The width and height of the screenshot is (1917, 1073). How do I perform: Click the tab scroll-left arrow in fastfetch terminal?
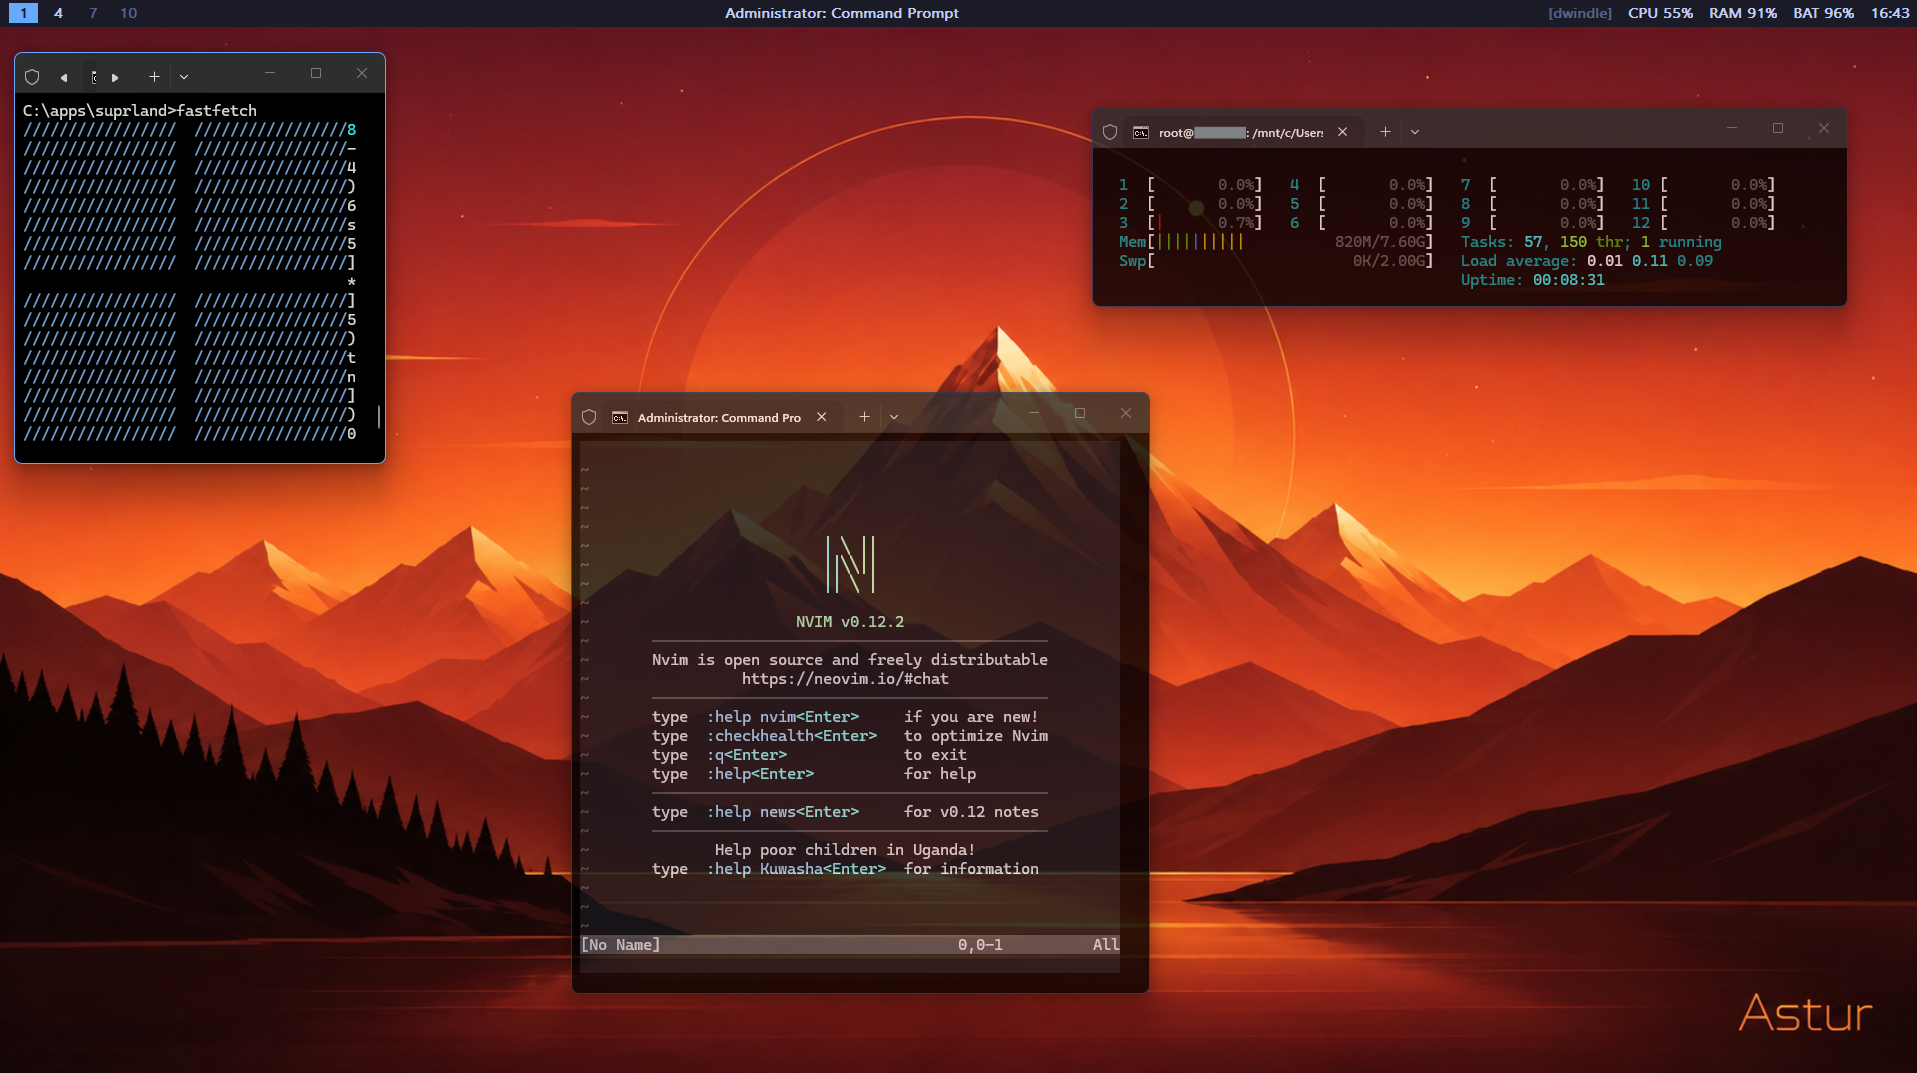click(x=64, y=77)
